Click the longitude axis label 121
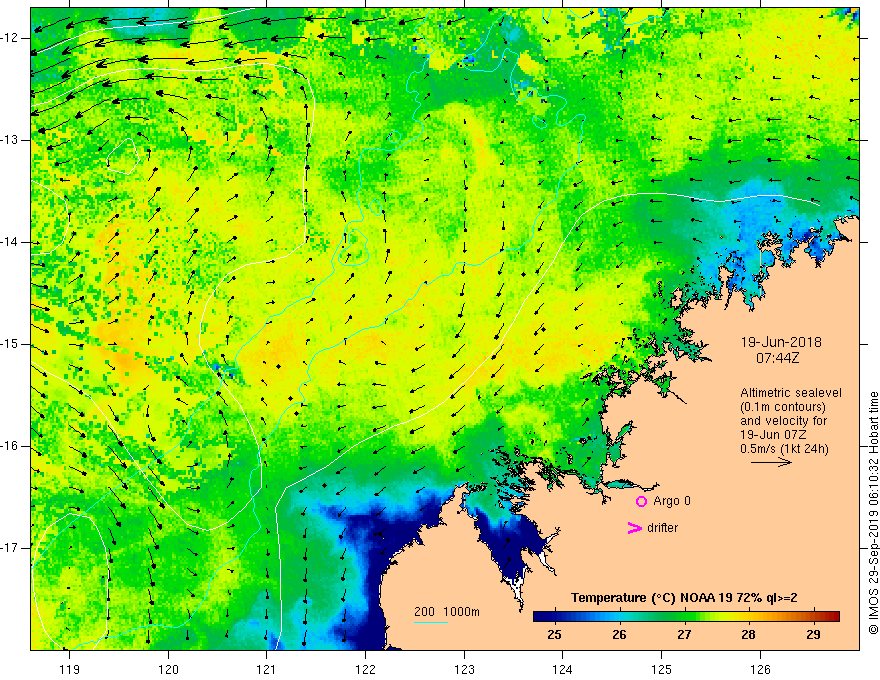 click(267, 669)
